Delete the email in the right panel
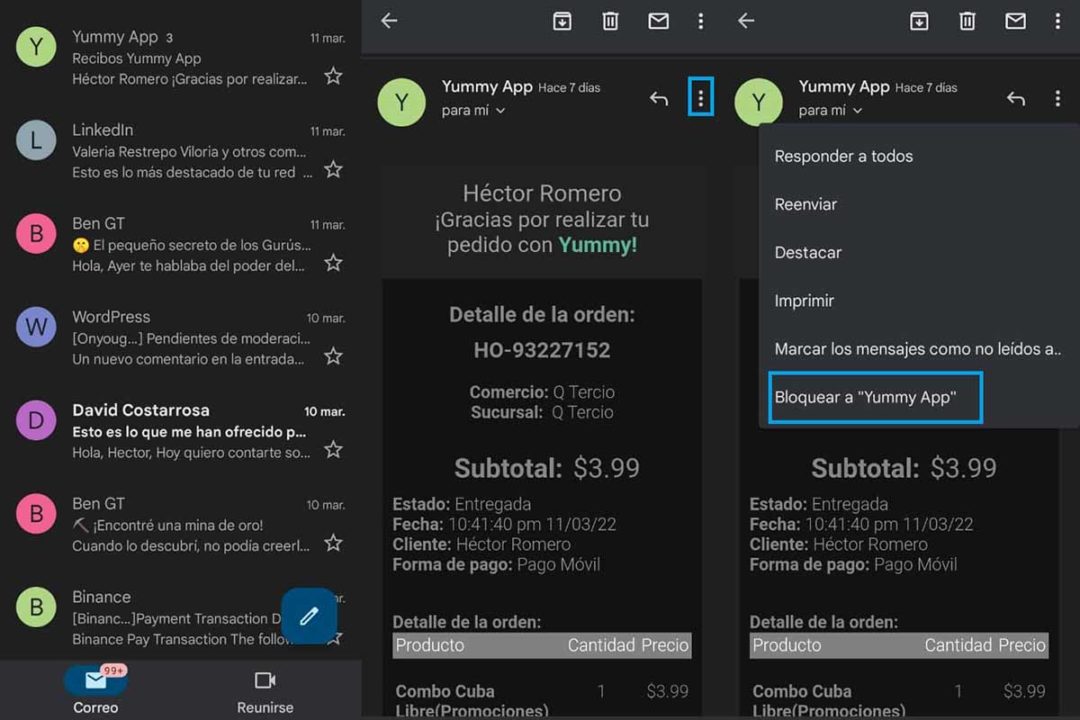Viewport: 1080px width, 720px height. point(967,21)
